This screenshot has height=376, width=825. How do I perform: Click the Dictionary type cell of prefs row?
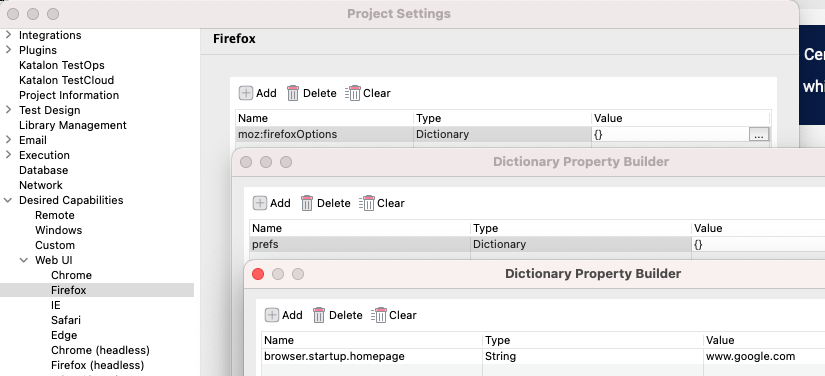[581, 244]
